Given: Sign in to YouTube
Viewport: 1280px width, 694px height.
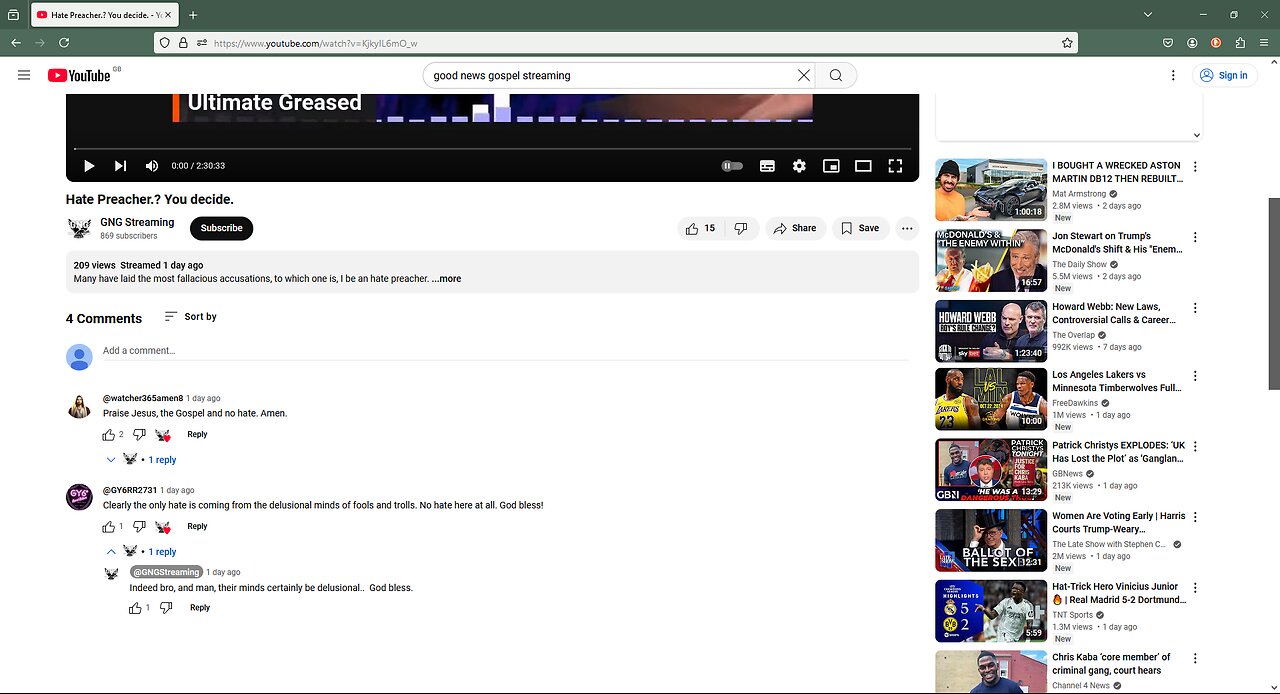Looking at the screenshot, I should click(1224, 75).
